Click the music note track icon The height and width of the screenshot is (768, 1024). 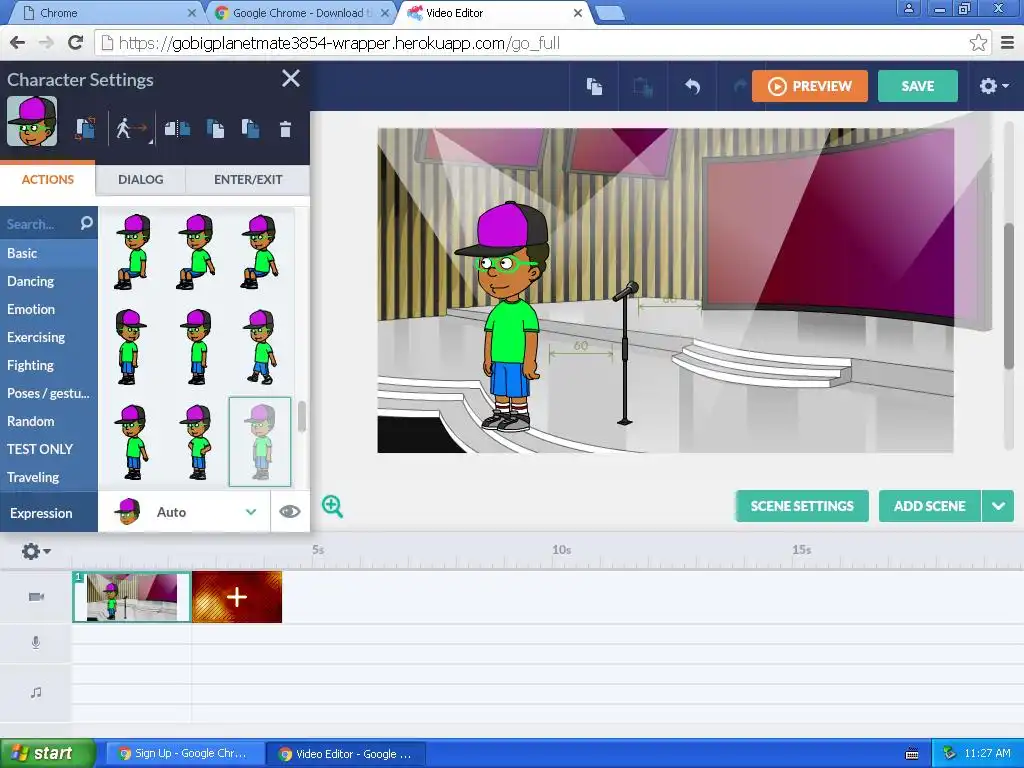[36, 692]
